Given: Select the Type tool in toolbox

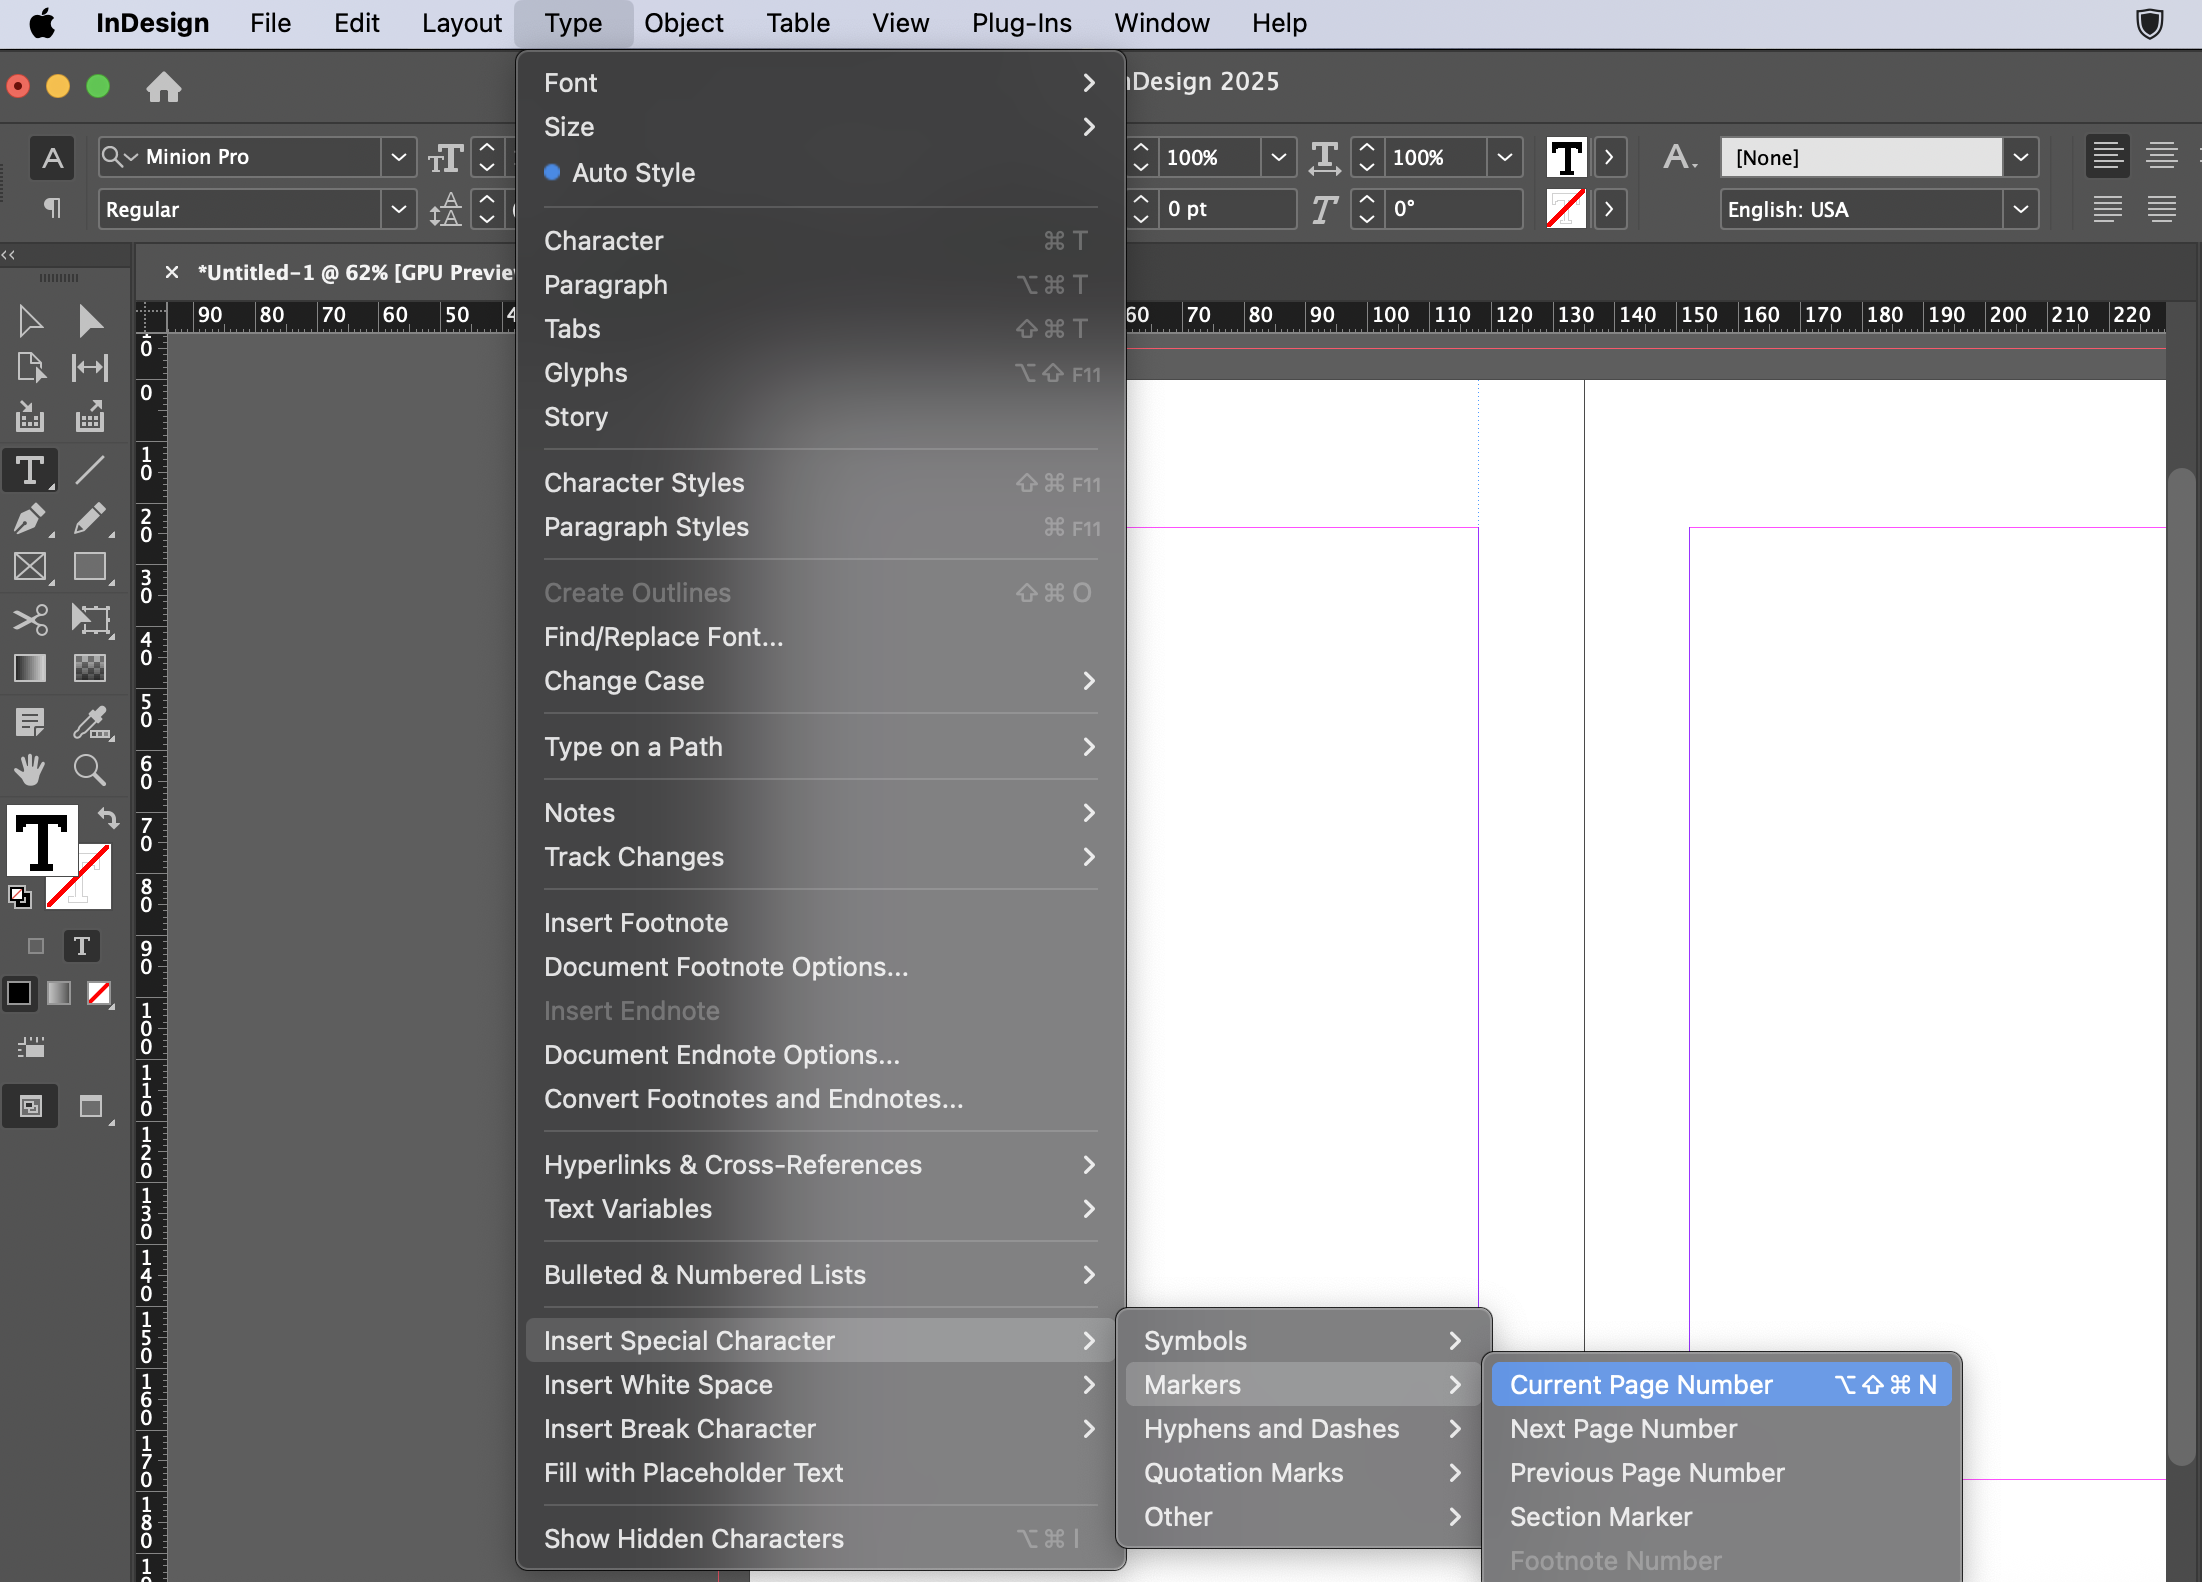Looking at the screenshot, I should [30, 470].
